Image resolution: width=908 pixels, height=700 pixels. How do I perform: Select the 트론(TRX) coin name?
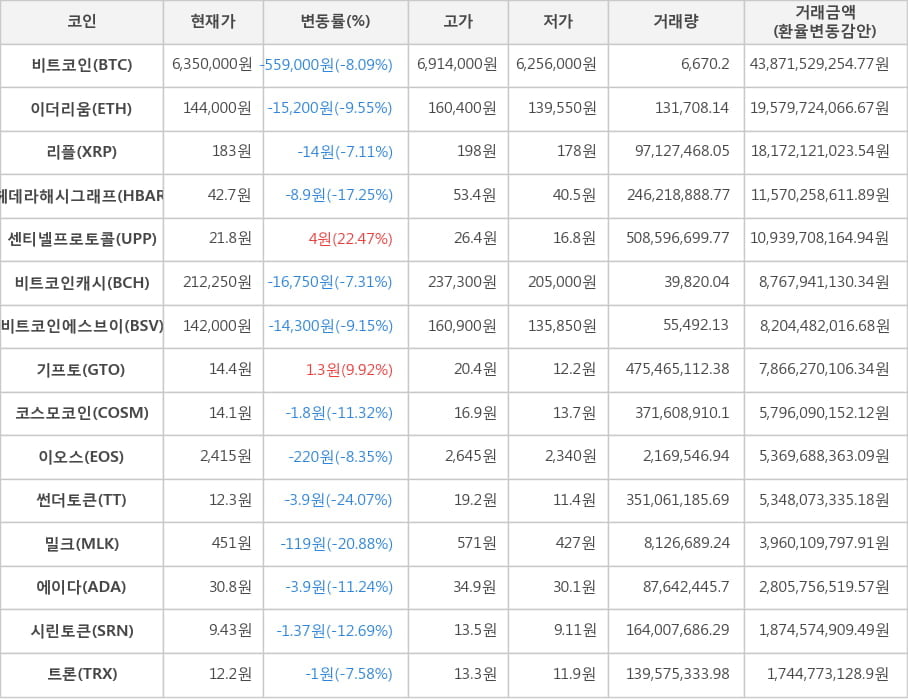pos(82,674)
